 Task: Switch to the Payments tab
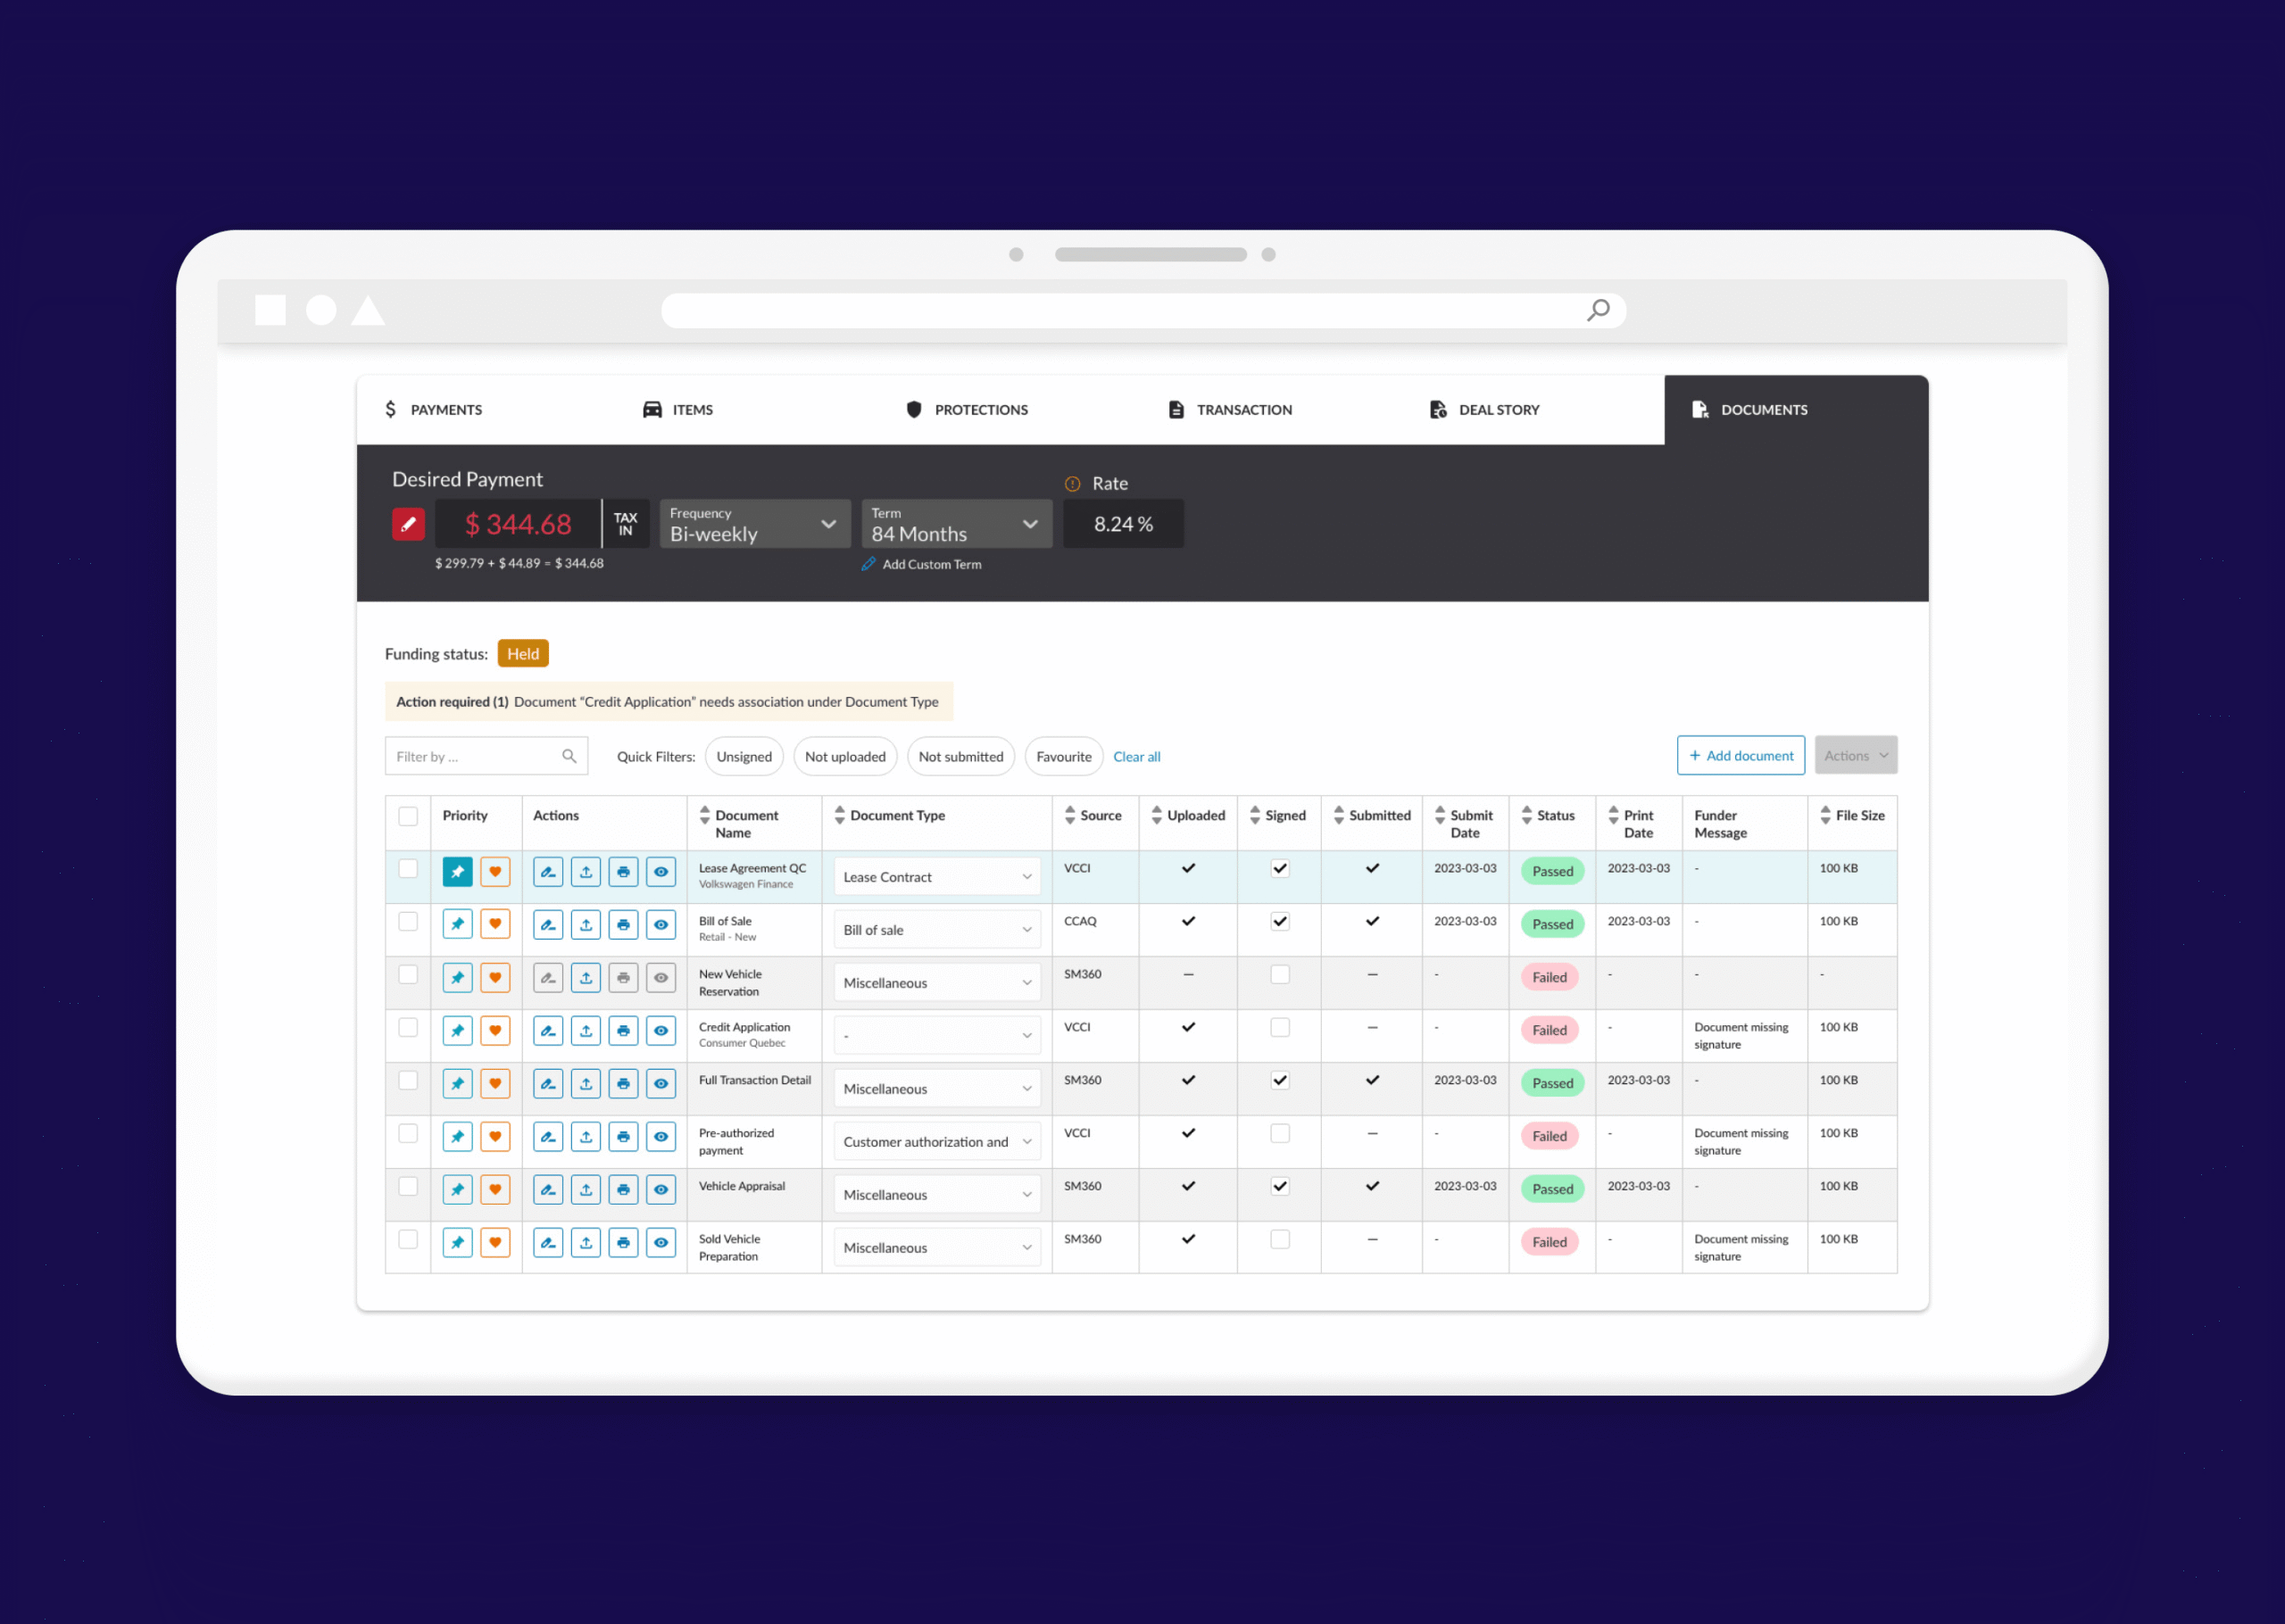(446, 409)
